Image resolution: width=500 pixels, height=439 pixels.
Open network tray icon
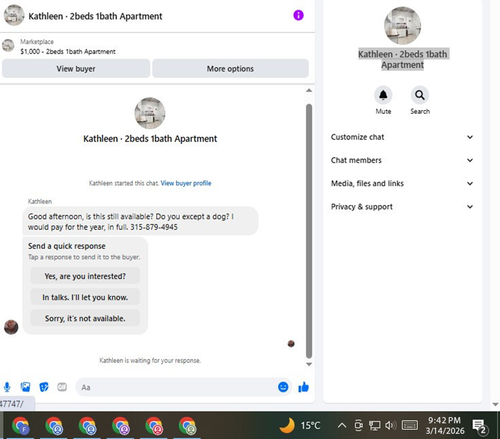(x=374, y=425)
